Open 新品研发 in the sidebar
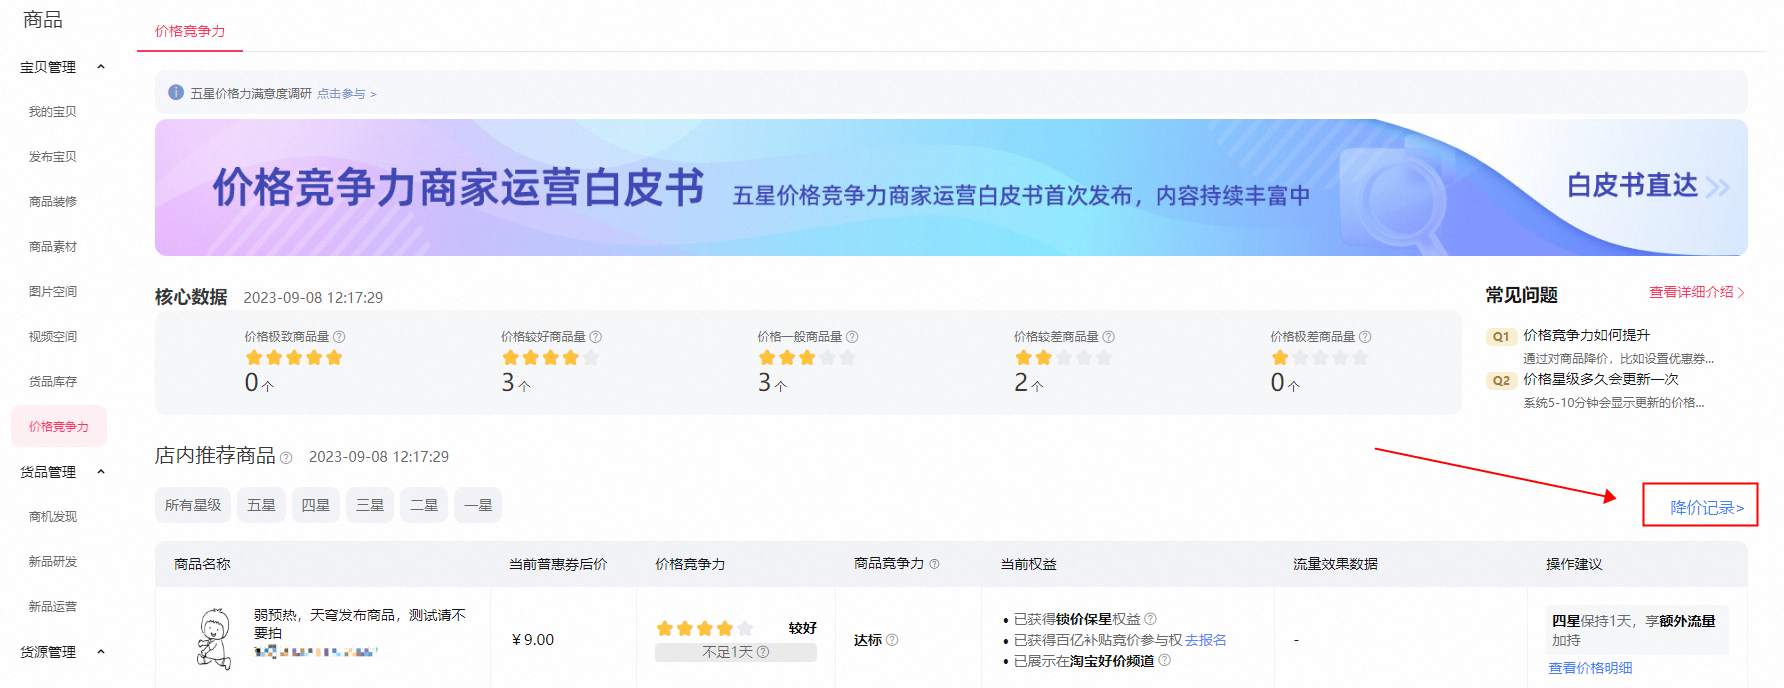 coord(53,562)
